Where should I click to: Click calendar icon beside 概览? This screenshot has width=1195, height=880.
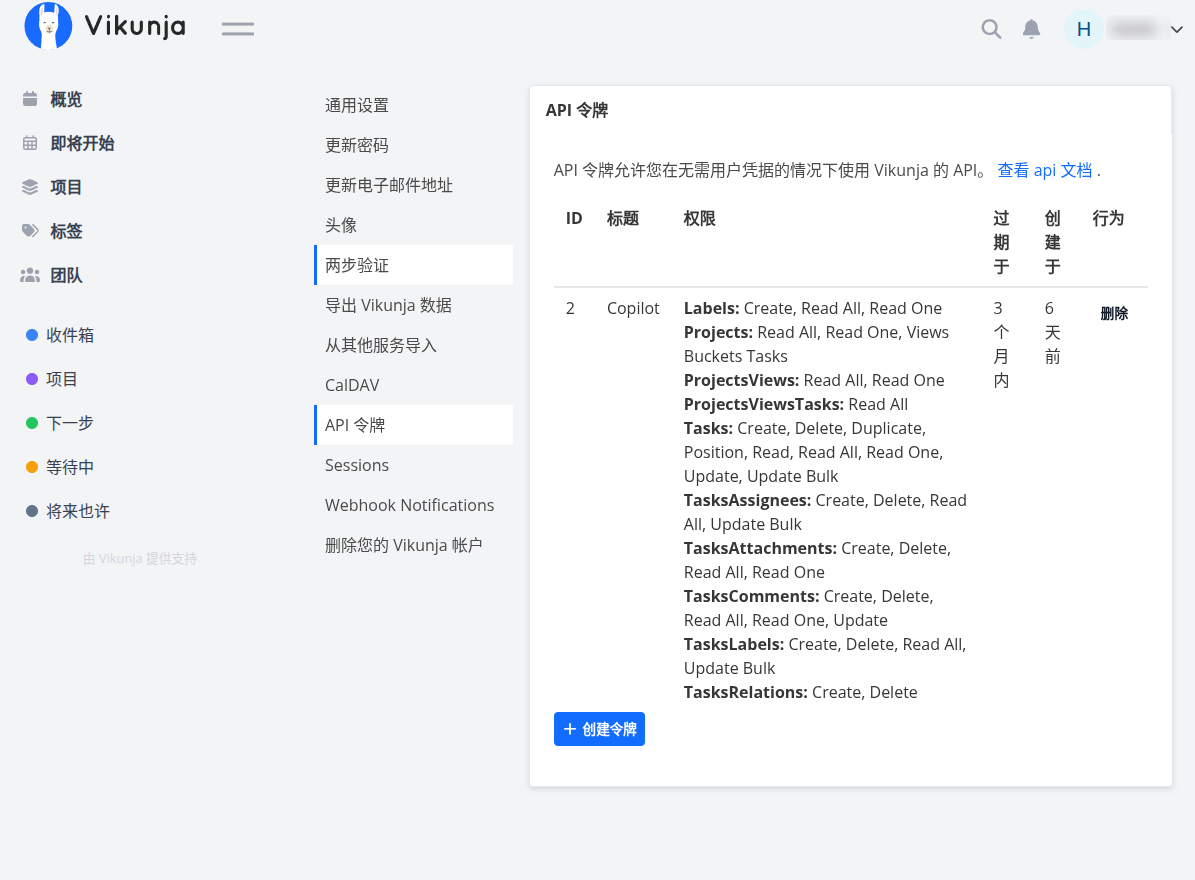pyautogui.click(x=30, y=99)
